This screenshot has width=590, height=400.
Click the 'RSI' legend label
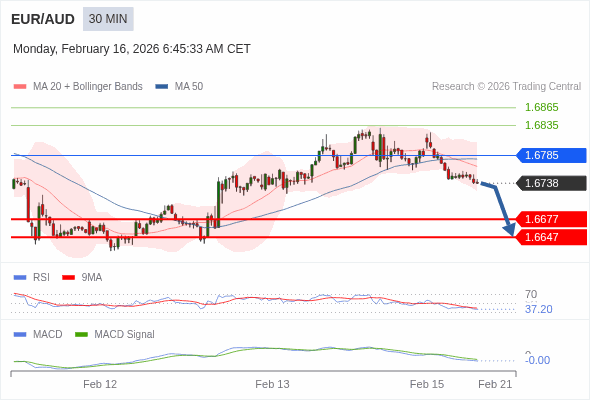point(41,278)
